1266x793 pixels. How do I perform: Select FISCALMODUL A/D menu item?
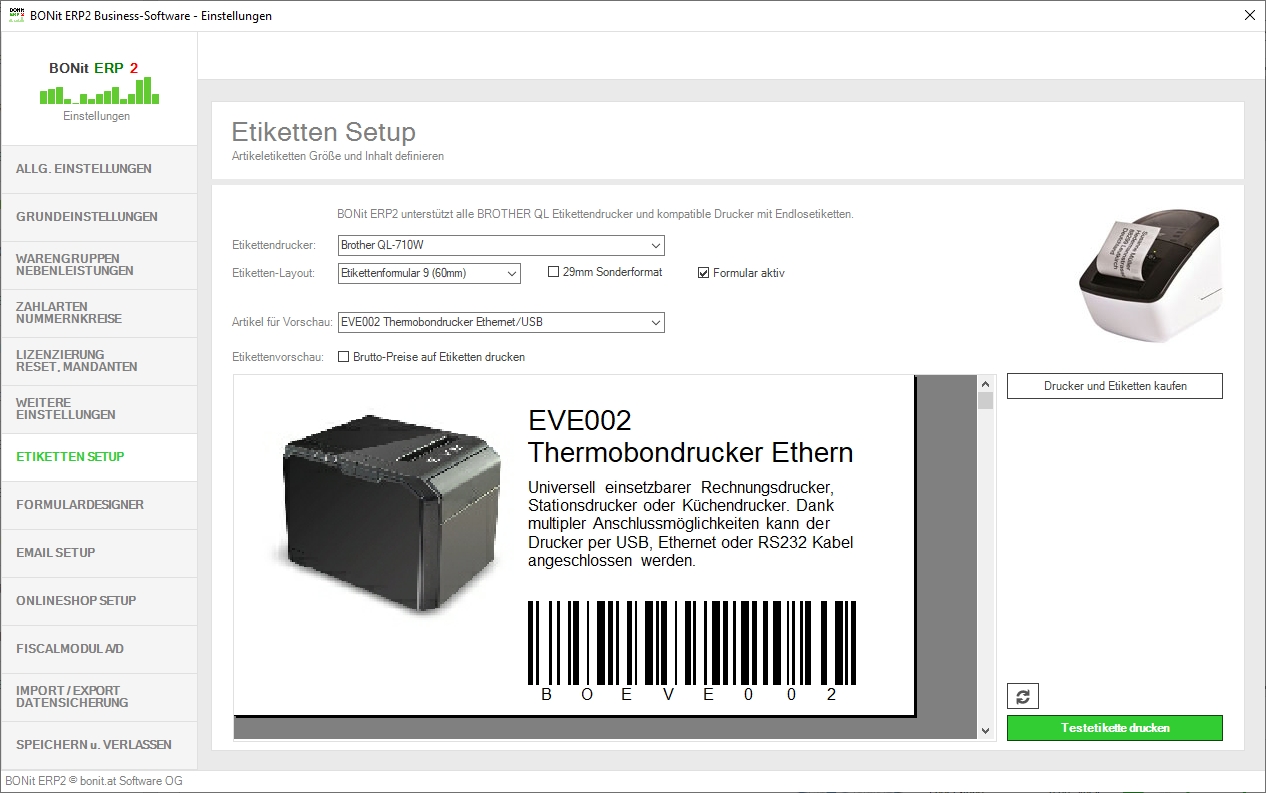[99, 649]
